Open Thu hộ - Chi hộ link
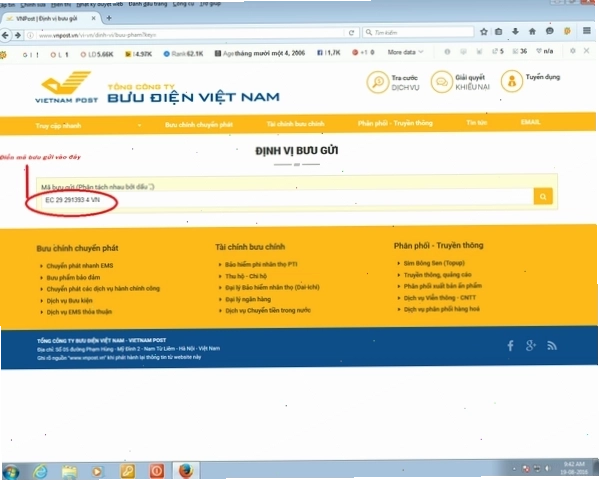The image size is (599, 481). [x=246, y=276]
